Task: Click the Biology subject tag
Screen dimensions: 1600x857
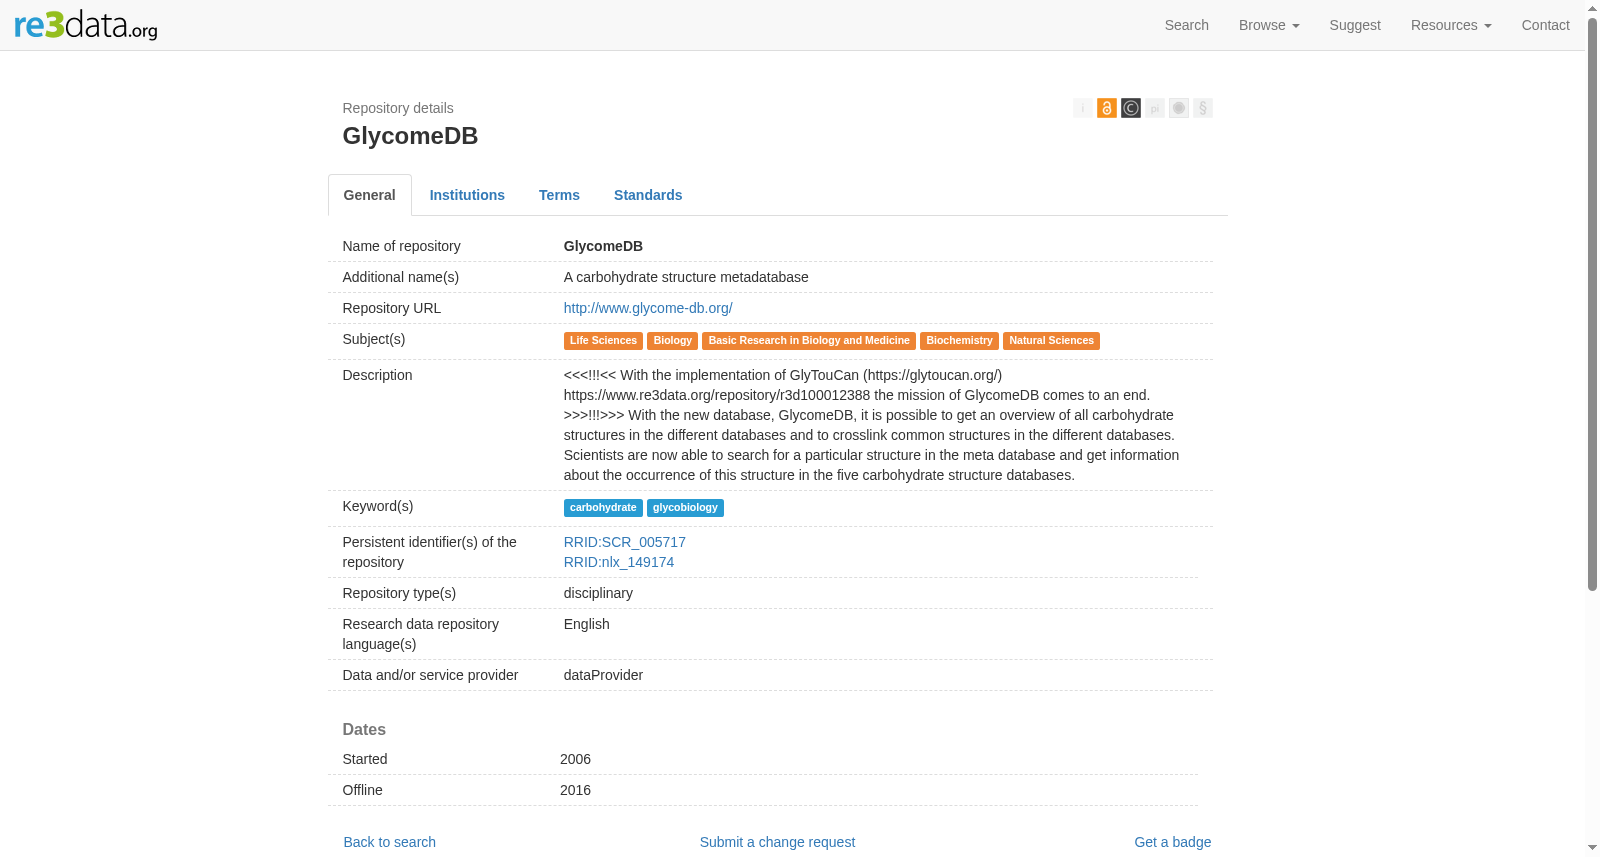Action: (673, 341)
